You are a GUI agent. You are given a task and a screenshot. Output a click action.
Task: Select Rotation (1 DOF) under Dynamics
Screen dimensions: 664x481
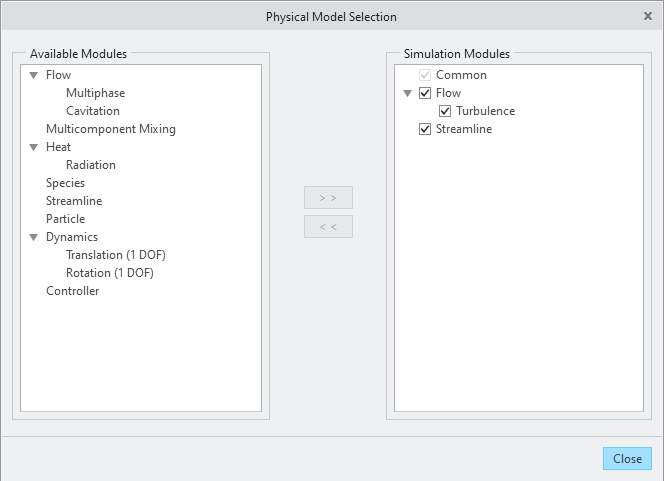point(110,273)
